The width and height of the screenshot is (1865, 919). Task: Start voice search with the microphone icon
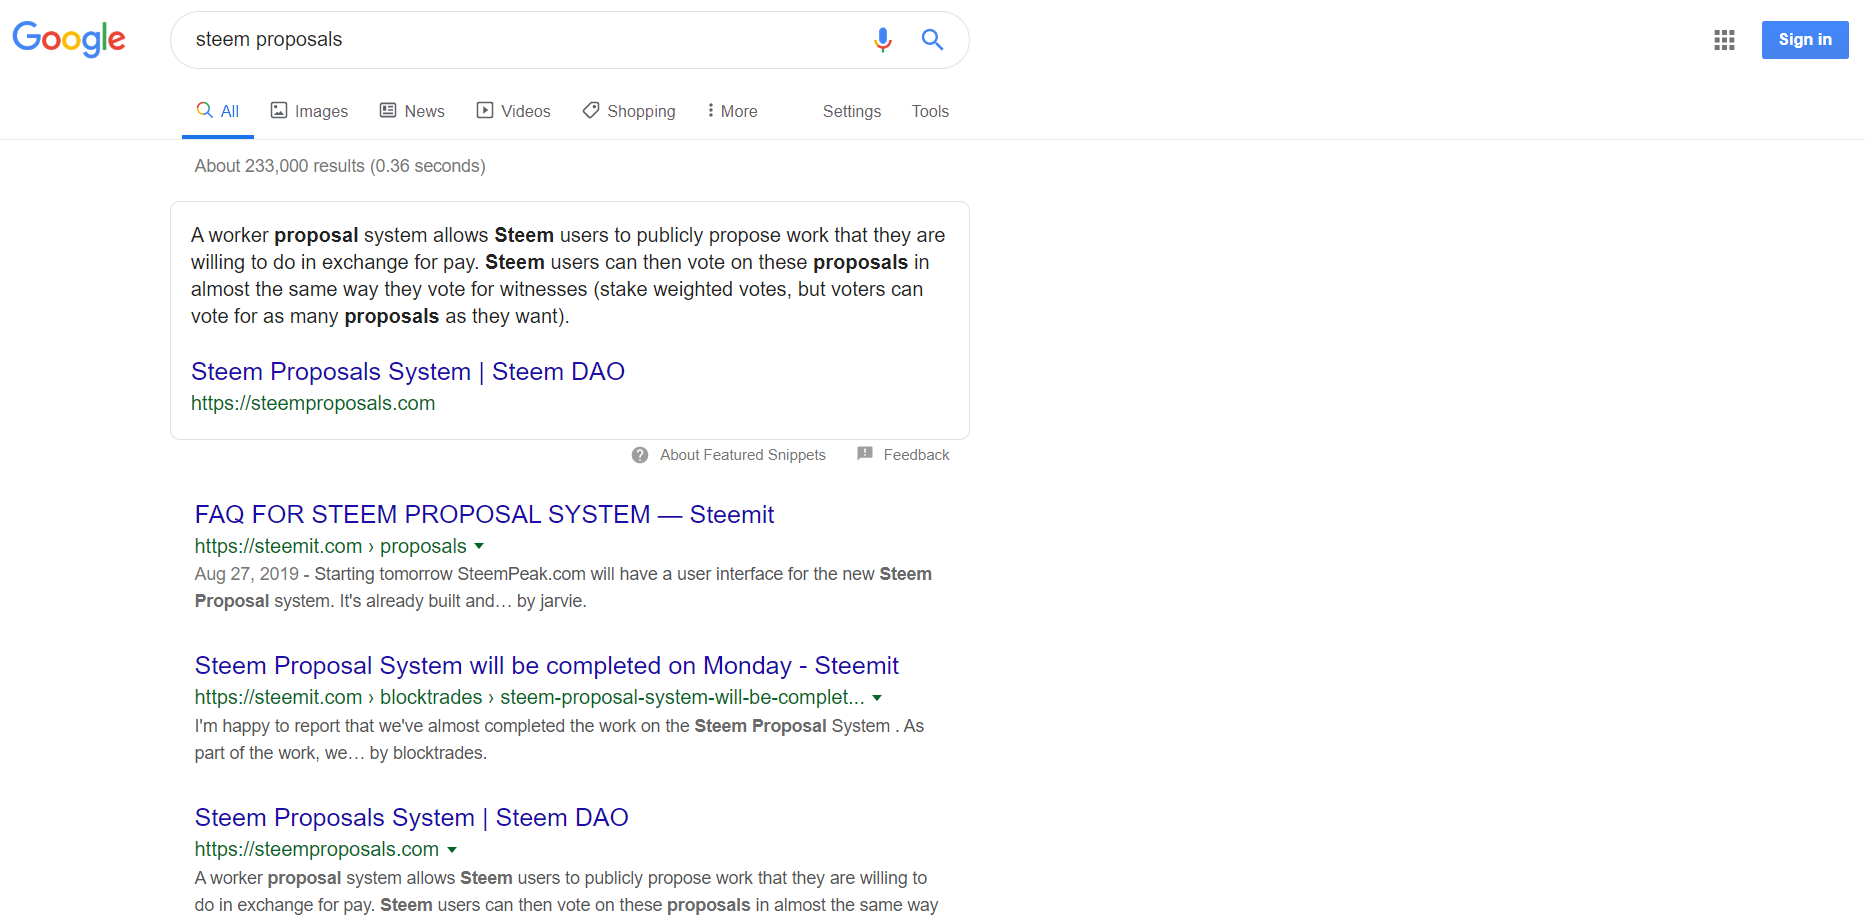[882, 40]
